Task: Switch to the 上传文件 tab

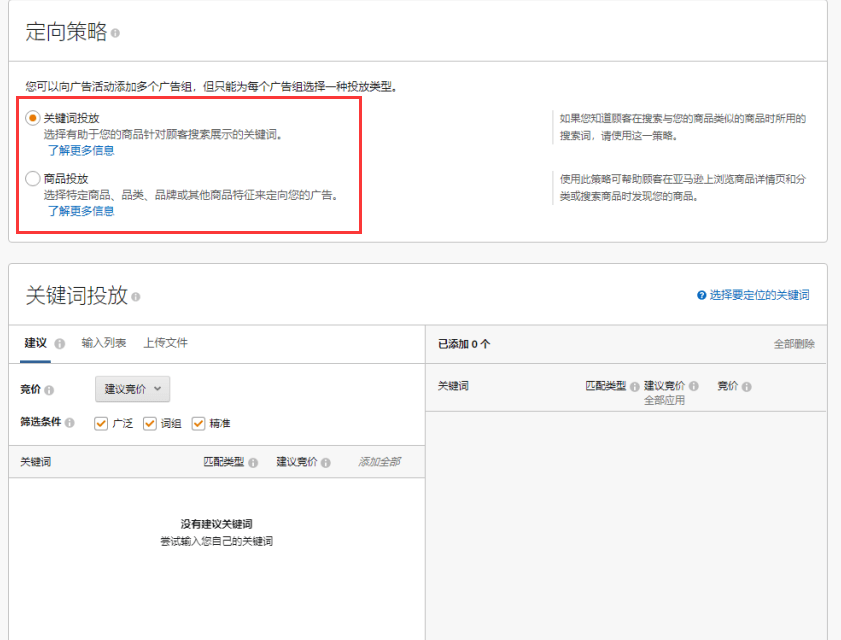Action: point(165,343)
